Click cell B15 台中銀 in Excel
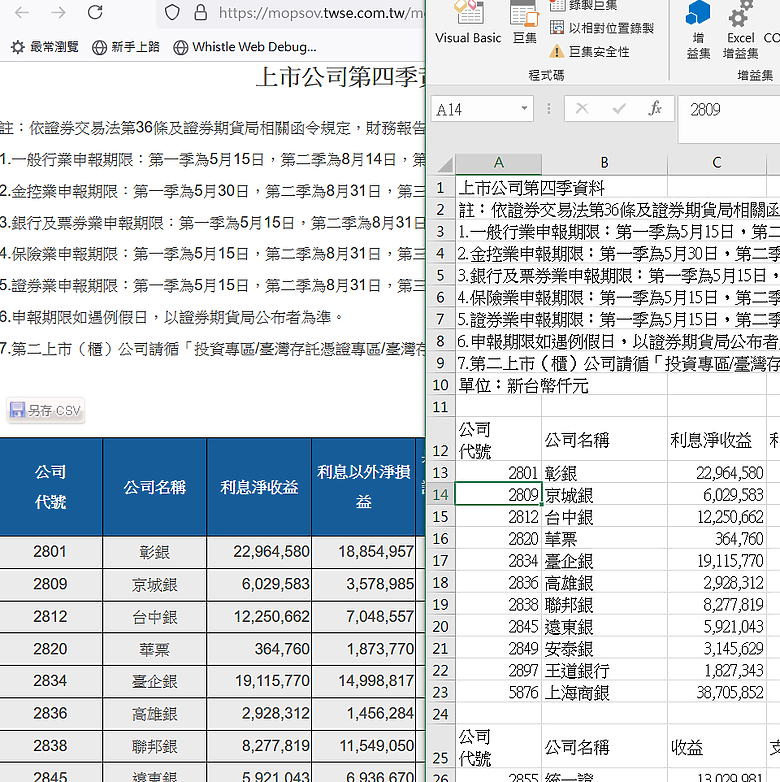 click(x=604, y=517)
